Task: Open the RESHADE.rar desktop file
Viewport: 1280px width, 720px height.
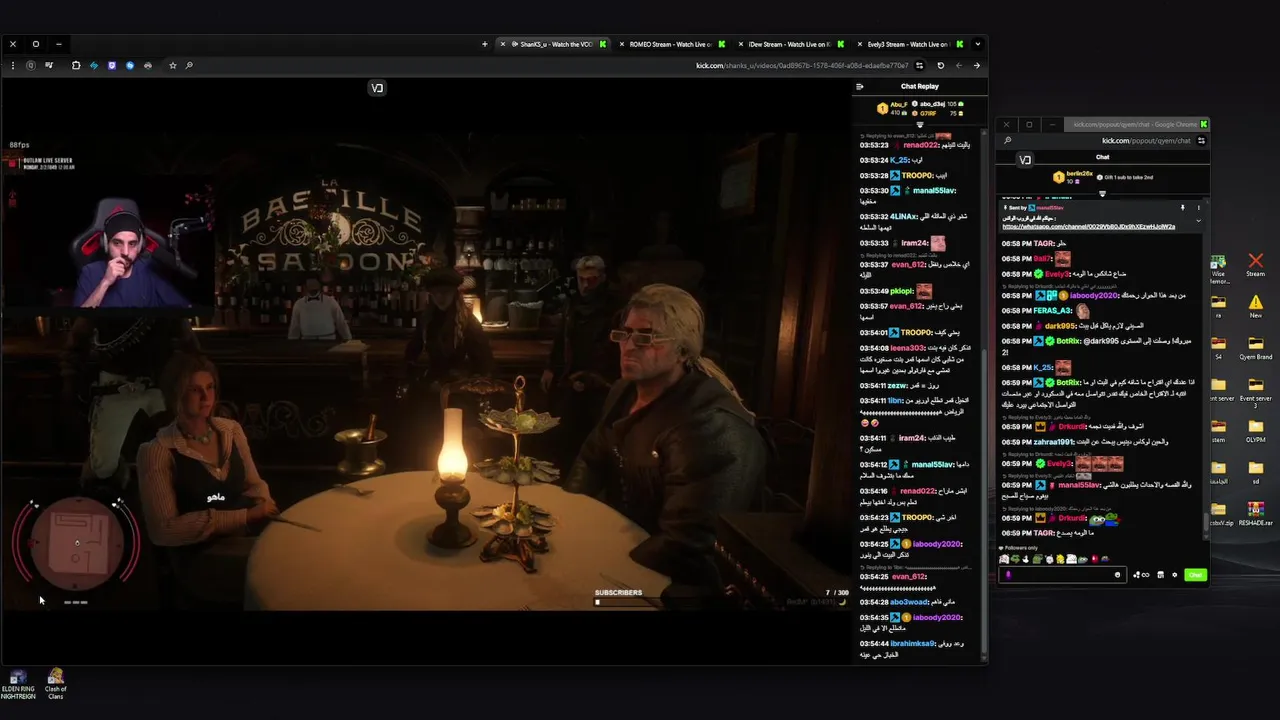Action: pos(1255,513)
